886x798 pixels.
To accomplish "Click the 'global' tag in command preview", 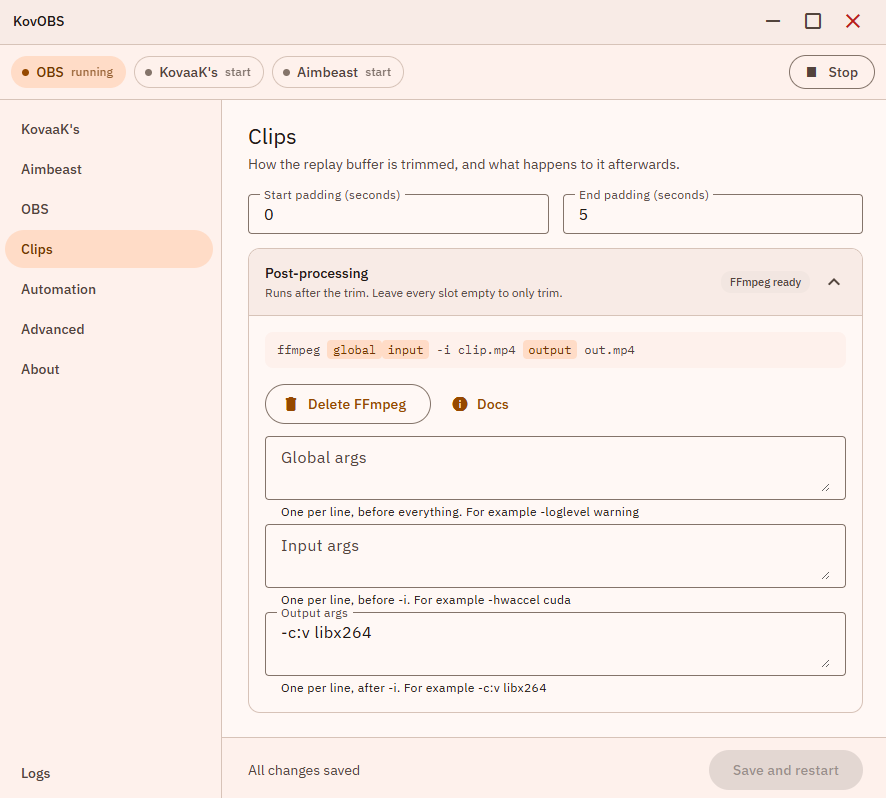I will pos(354,350).
